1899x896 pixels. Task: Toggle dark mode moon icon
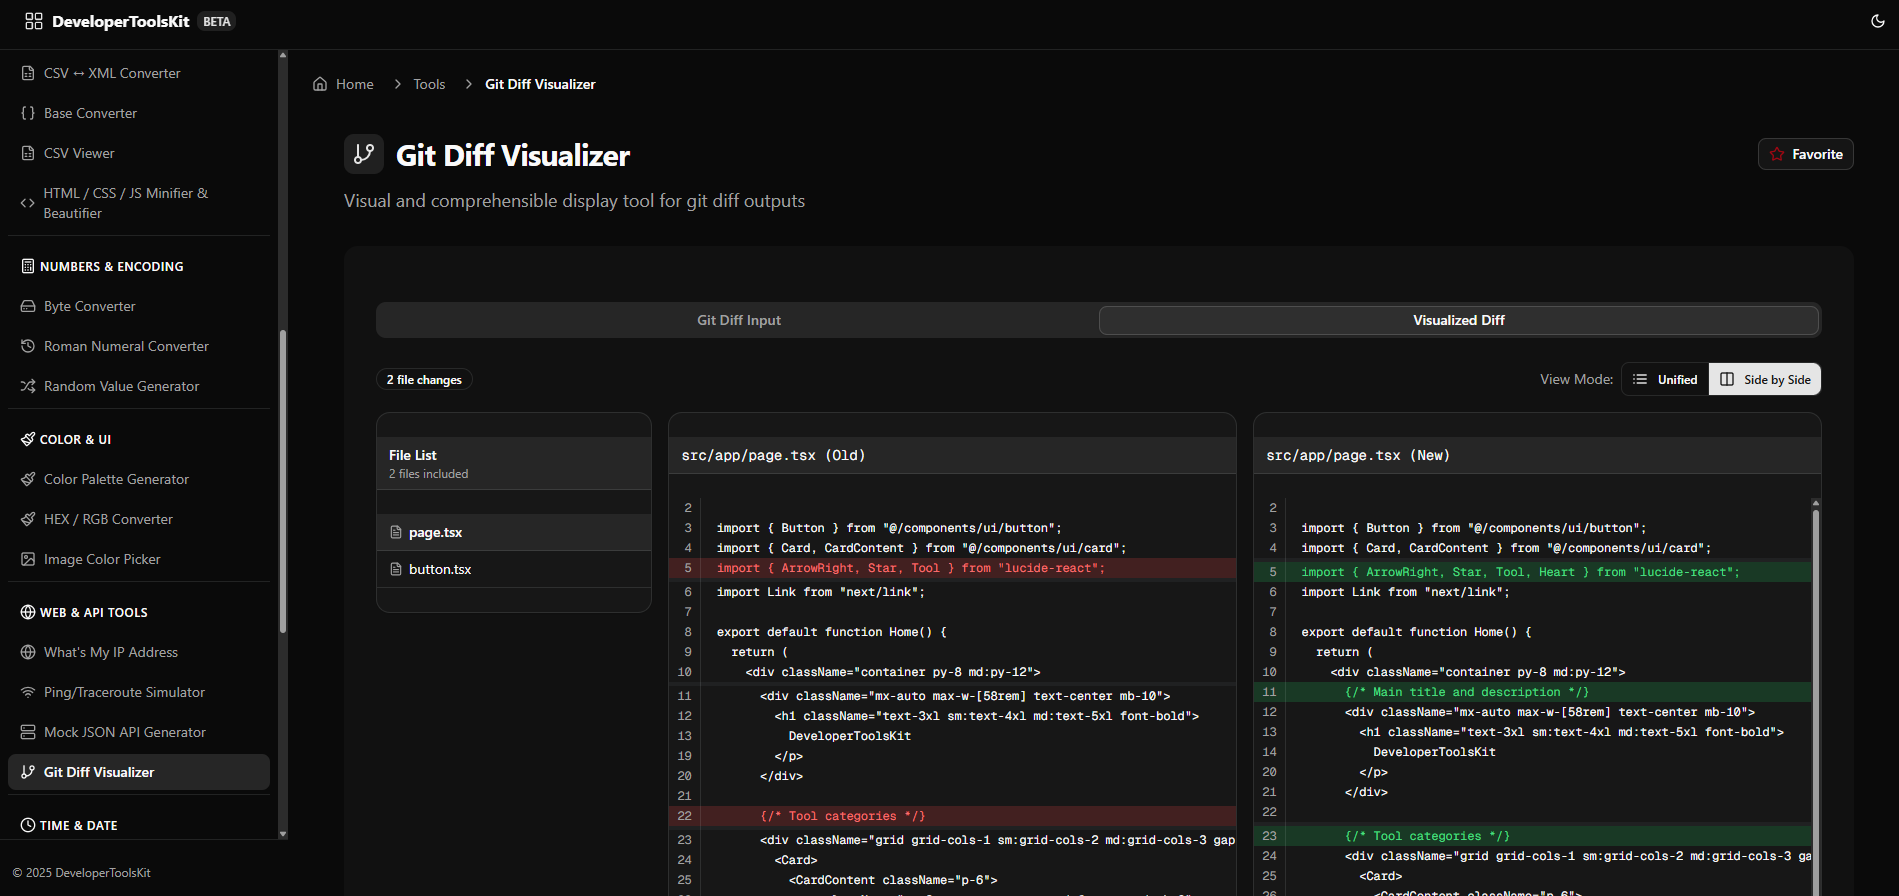[1877, 21]
